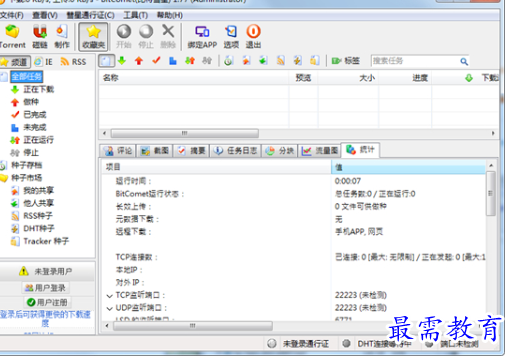Click the 标签 tags button
510x360 pixels.
pos(346,61)
